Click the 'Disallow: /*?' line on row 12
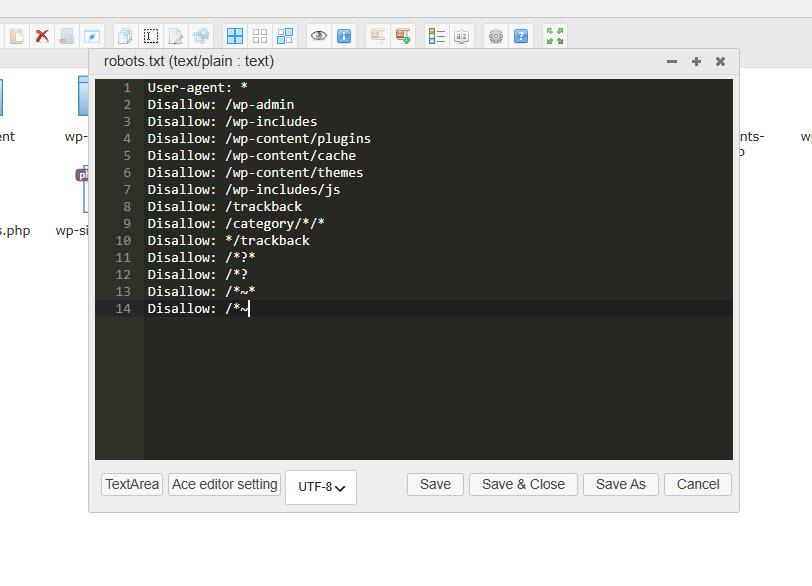This screenshot has width=812, height=586. coord(198,275)
